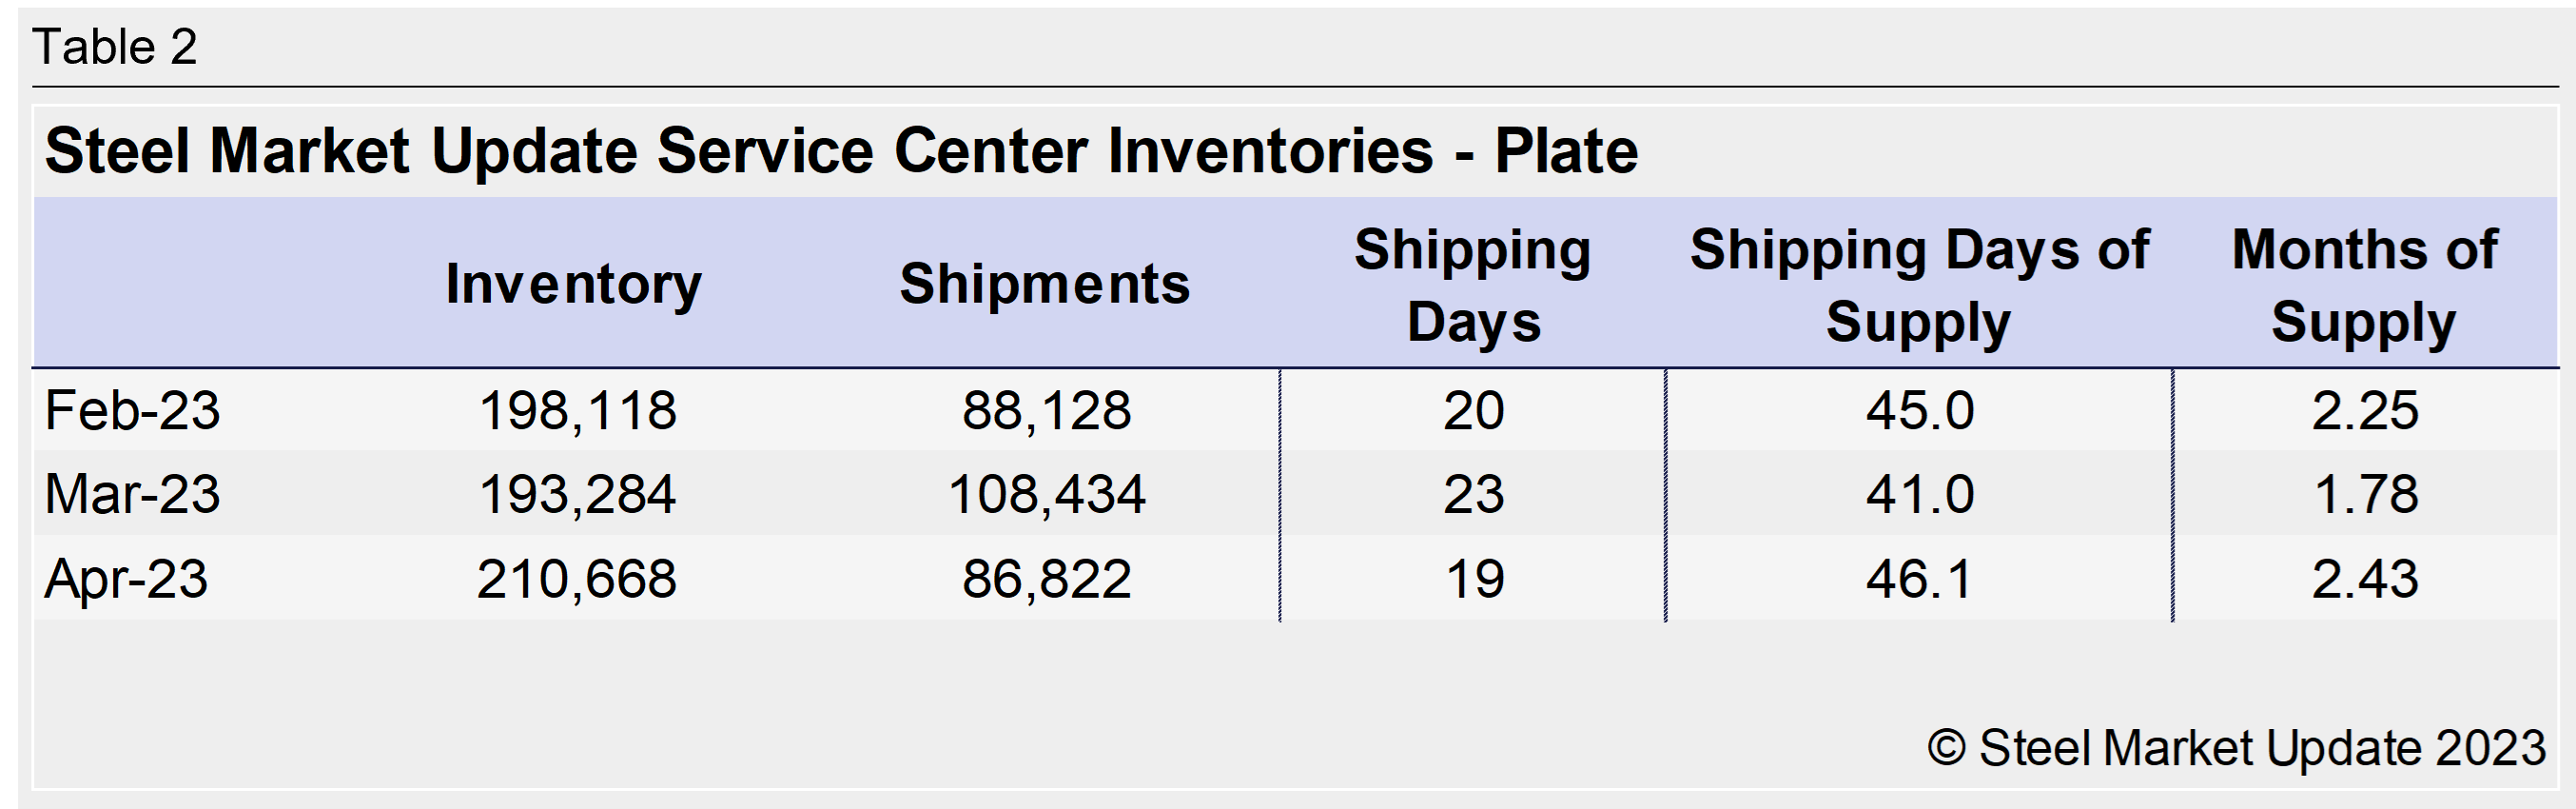Click the Feb-23 row label

(x=132, y=410)
